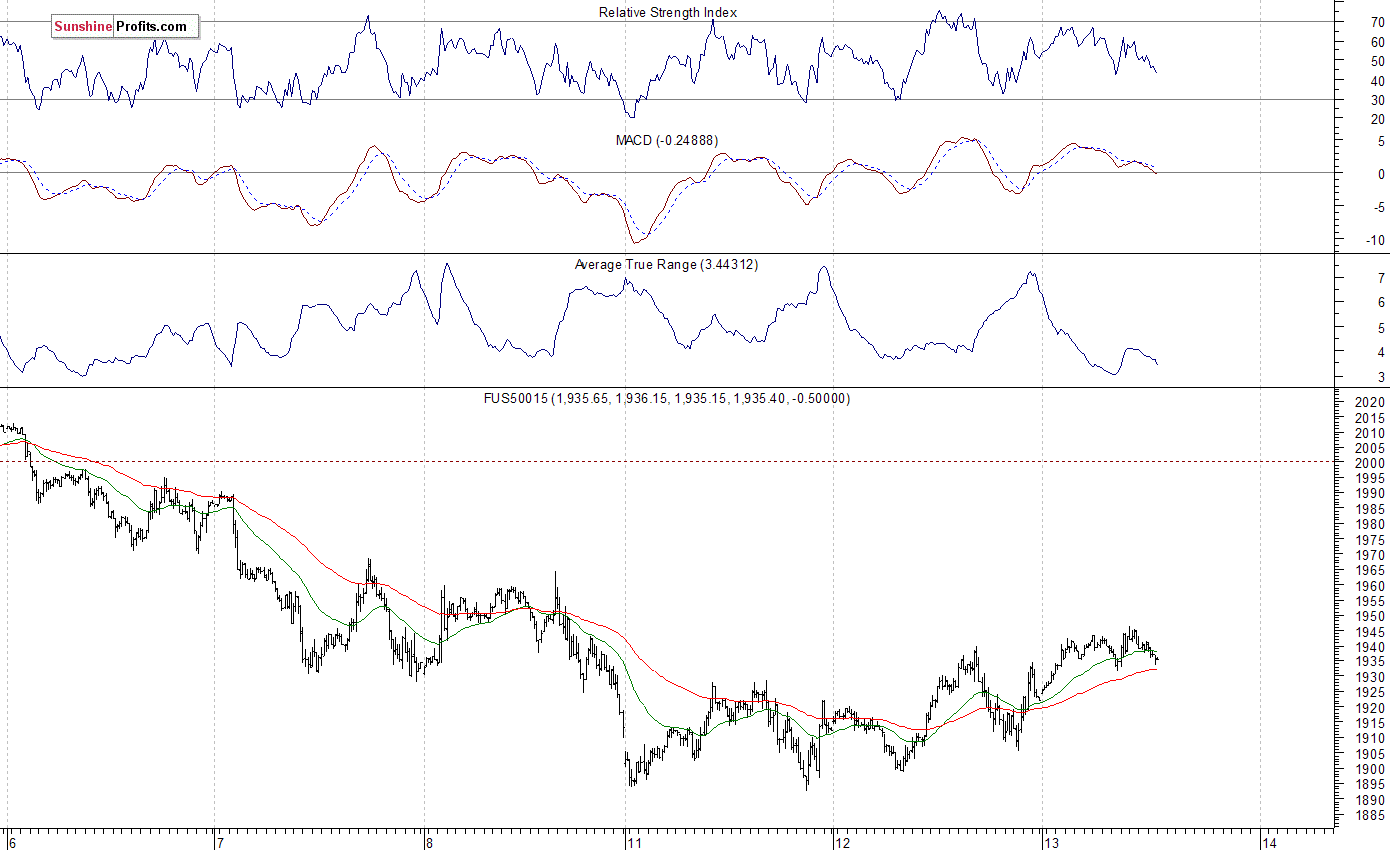Click the SunshineProfits.com logo

[125, 27]
